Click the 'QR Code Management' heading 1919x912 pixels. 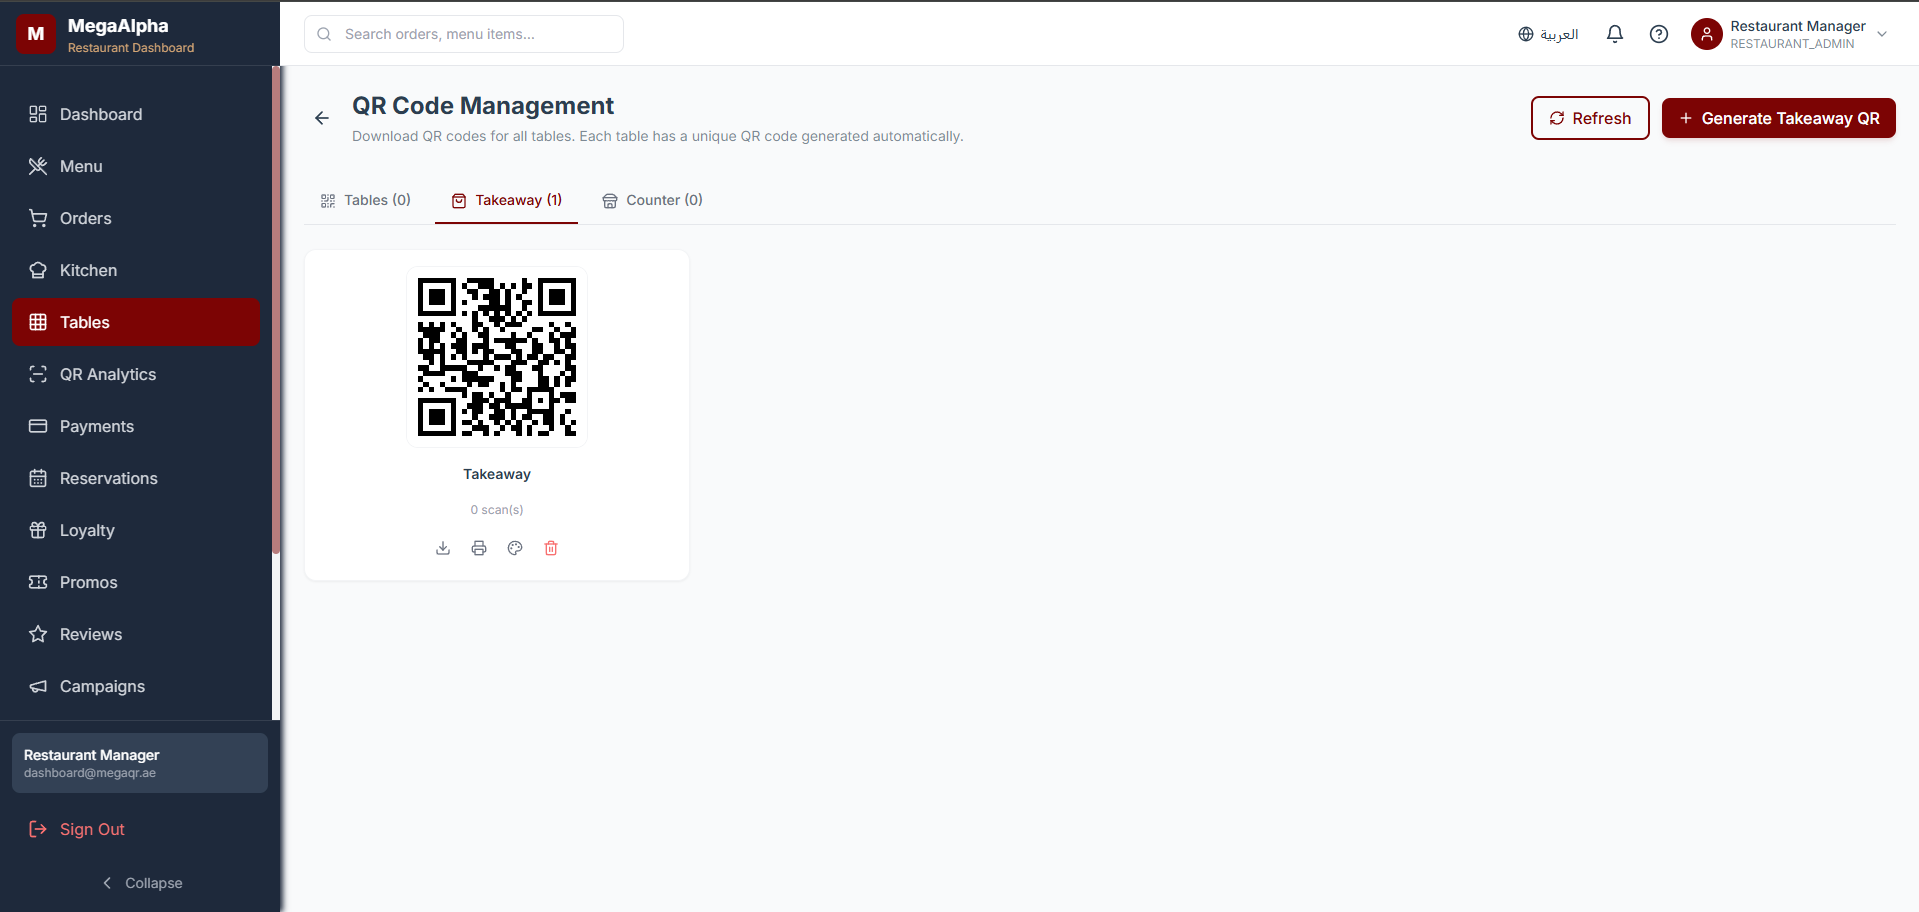483,106
